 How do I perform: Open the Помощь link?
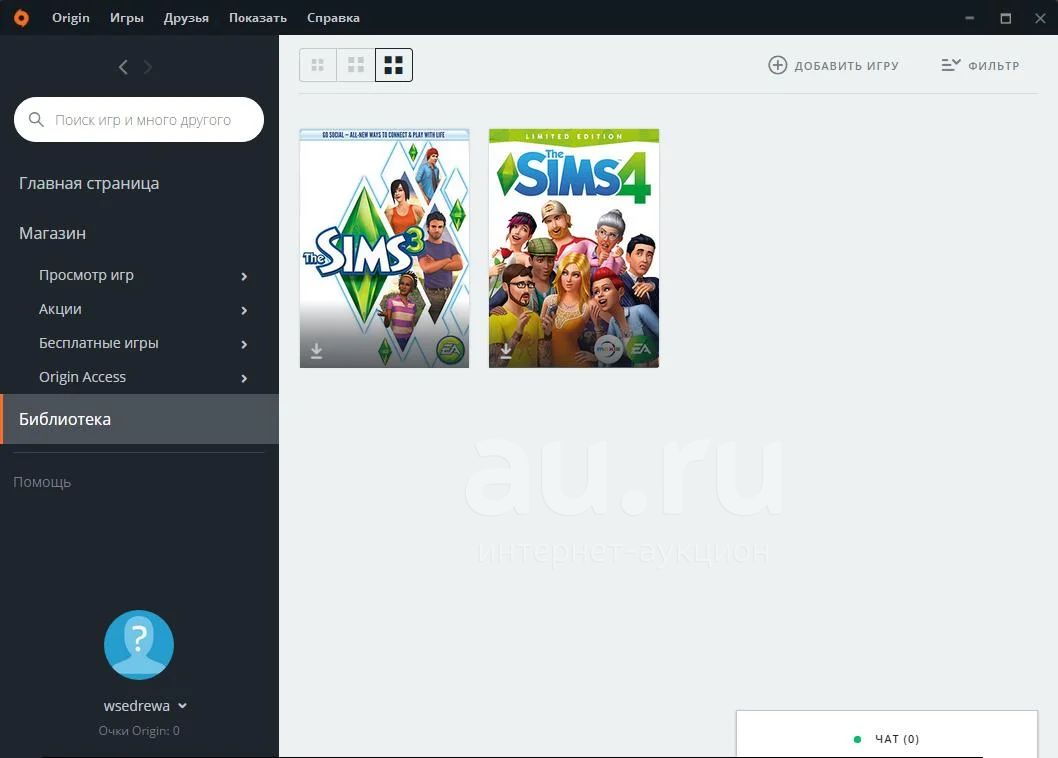pos(42,482)
